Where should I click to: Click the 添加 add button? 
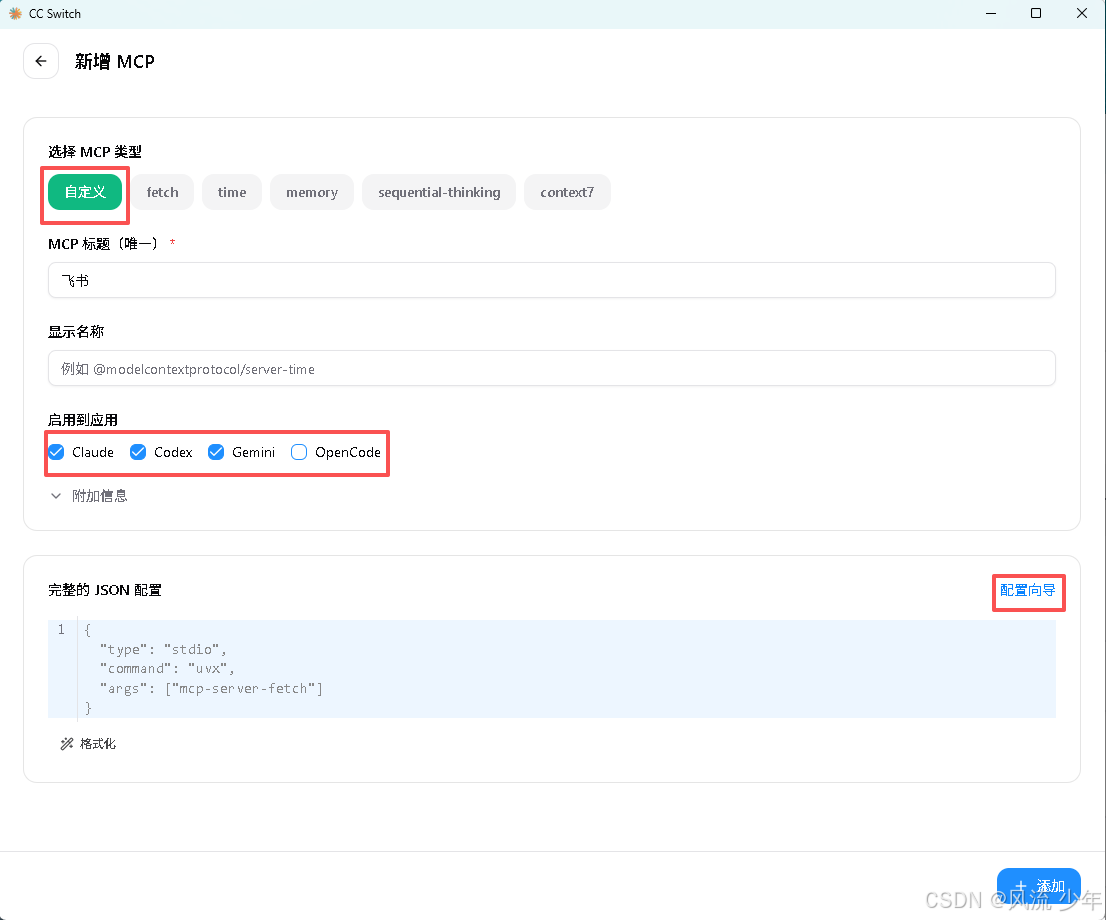1038,886
